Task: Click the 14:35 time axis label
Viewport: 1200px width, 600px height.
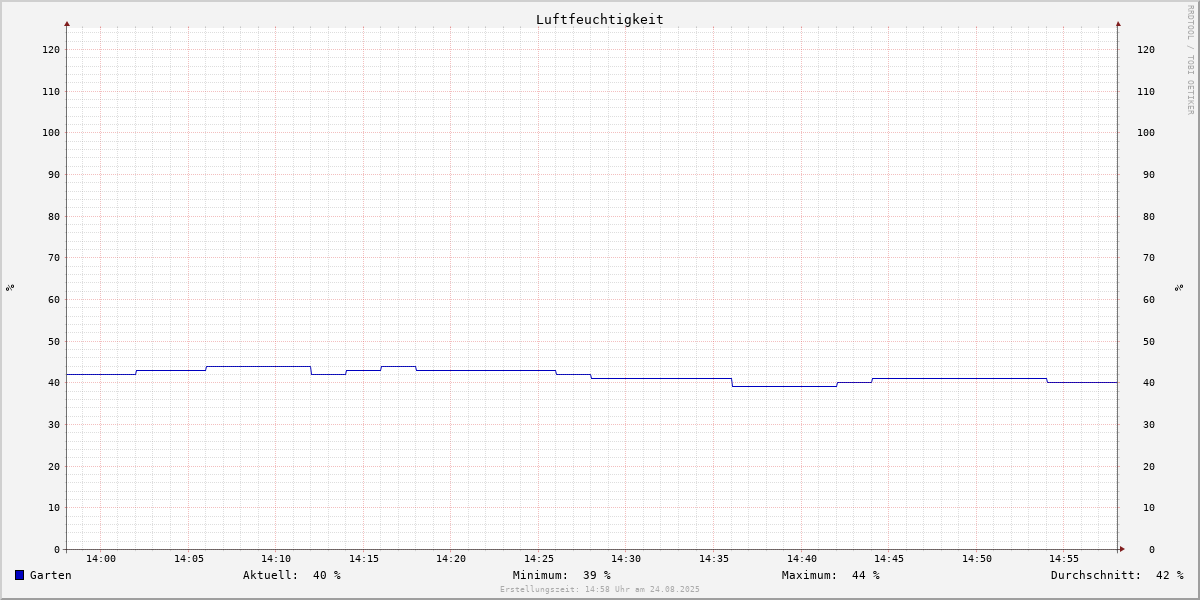Action: 714,559
